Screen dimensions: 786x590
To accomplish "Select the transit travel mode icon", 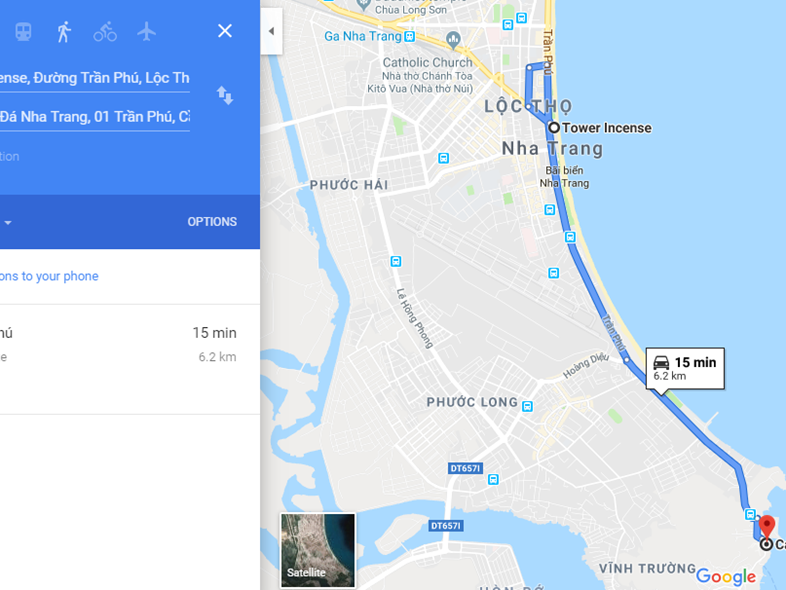I will coord(23,32).
